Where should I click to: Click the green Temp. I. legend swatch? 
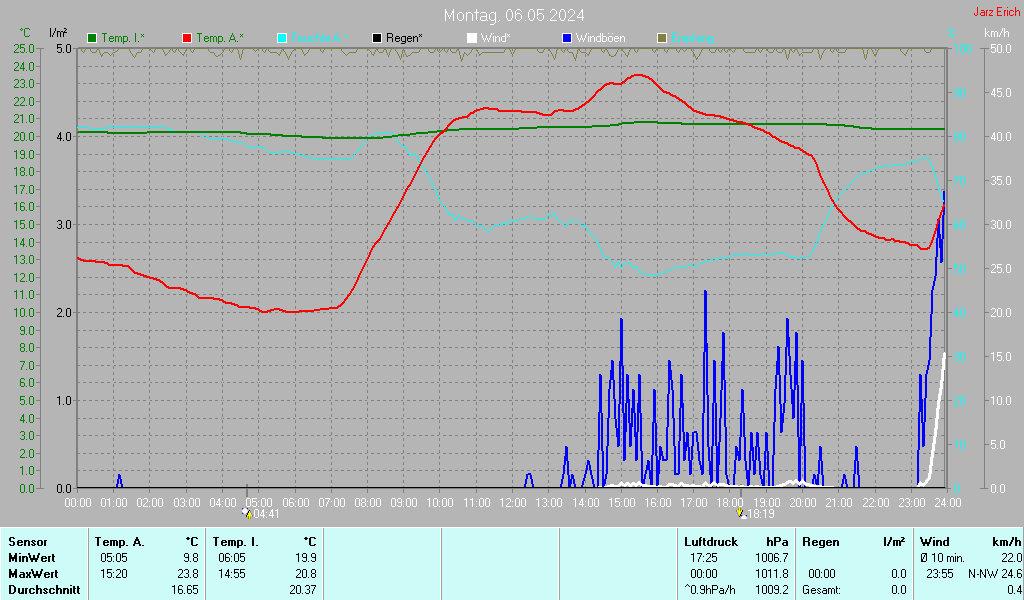[92, 39]
